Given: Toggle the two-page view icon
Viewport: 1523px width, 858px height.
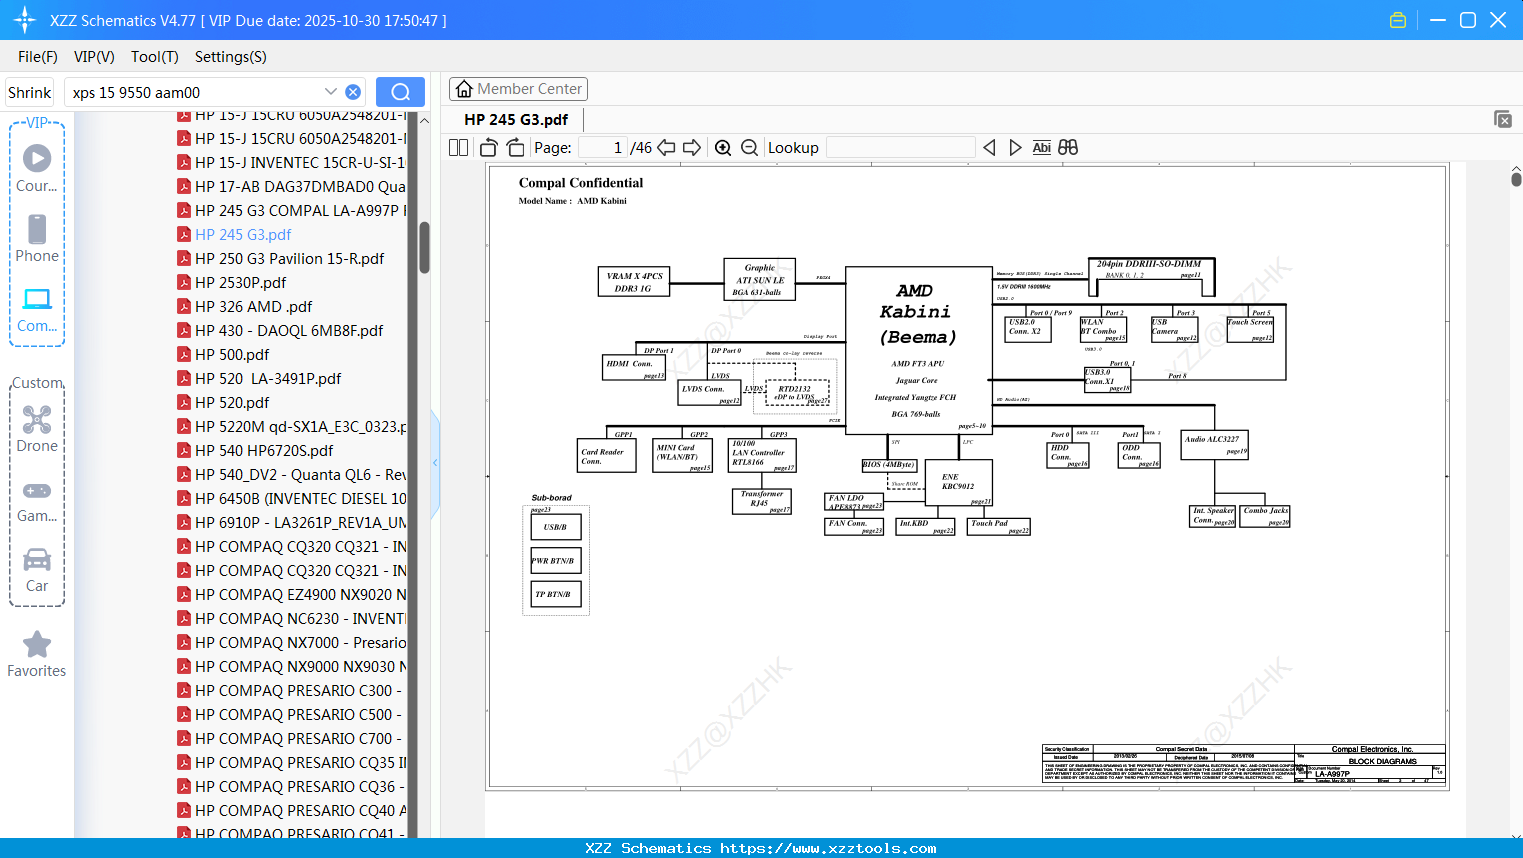Looking at the screenshot, I should click(458, 148).
